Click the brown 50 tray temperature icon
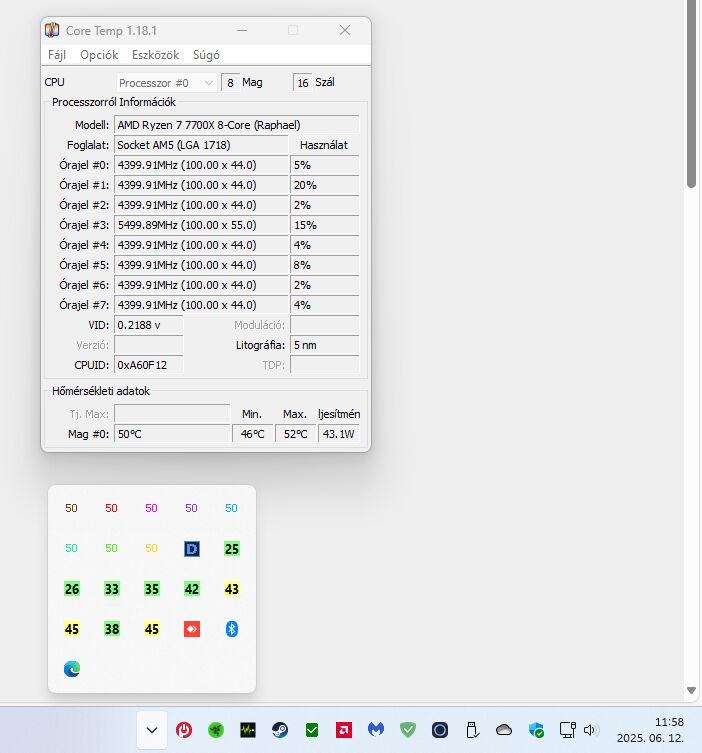Viewport: 702px width, 753px height. pyautogui.click(x=72, y=508)
